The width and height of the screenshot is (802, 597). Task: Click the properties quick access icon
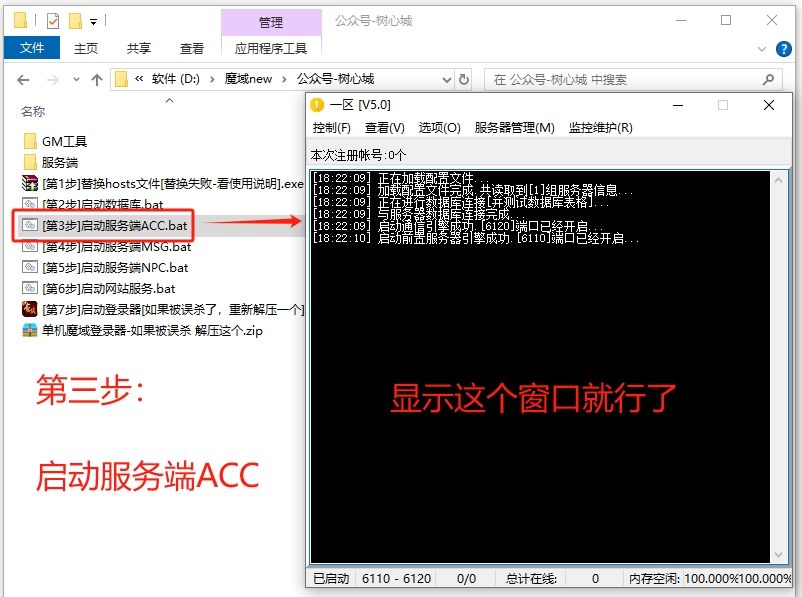pos(53,21)
